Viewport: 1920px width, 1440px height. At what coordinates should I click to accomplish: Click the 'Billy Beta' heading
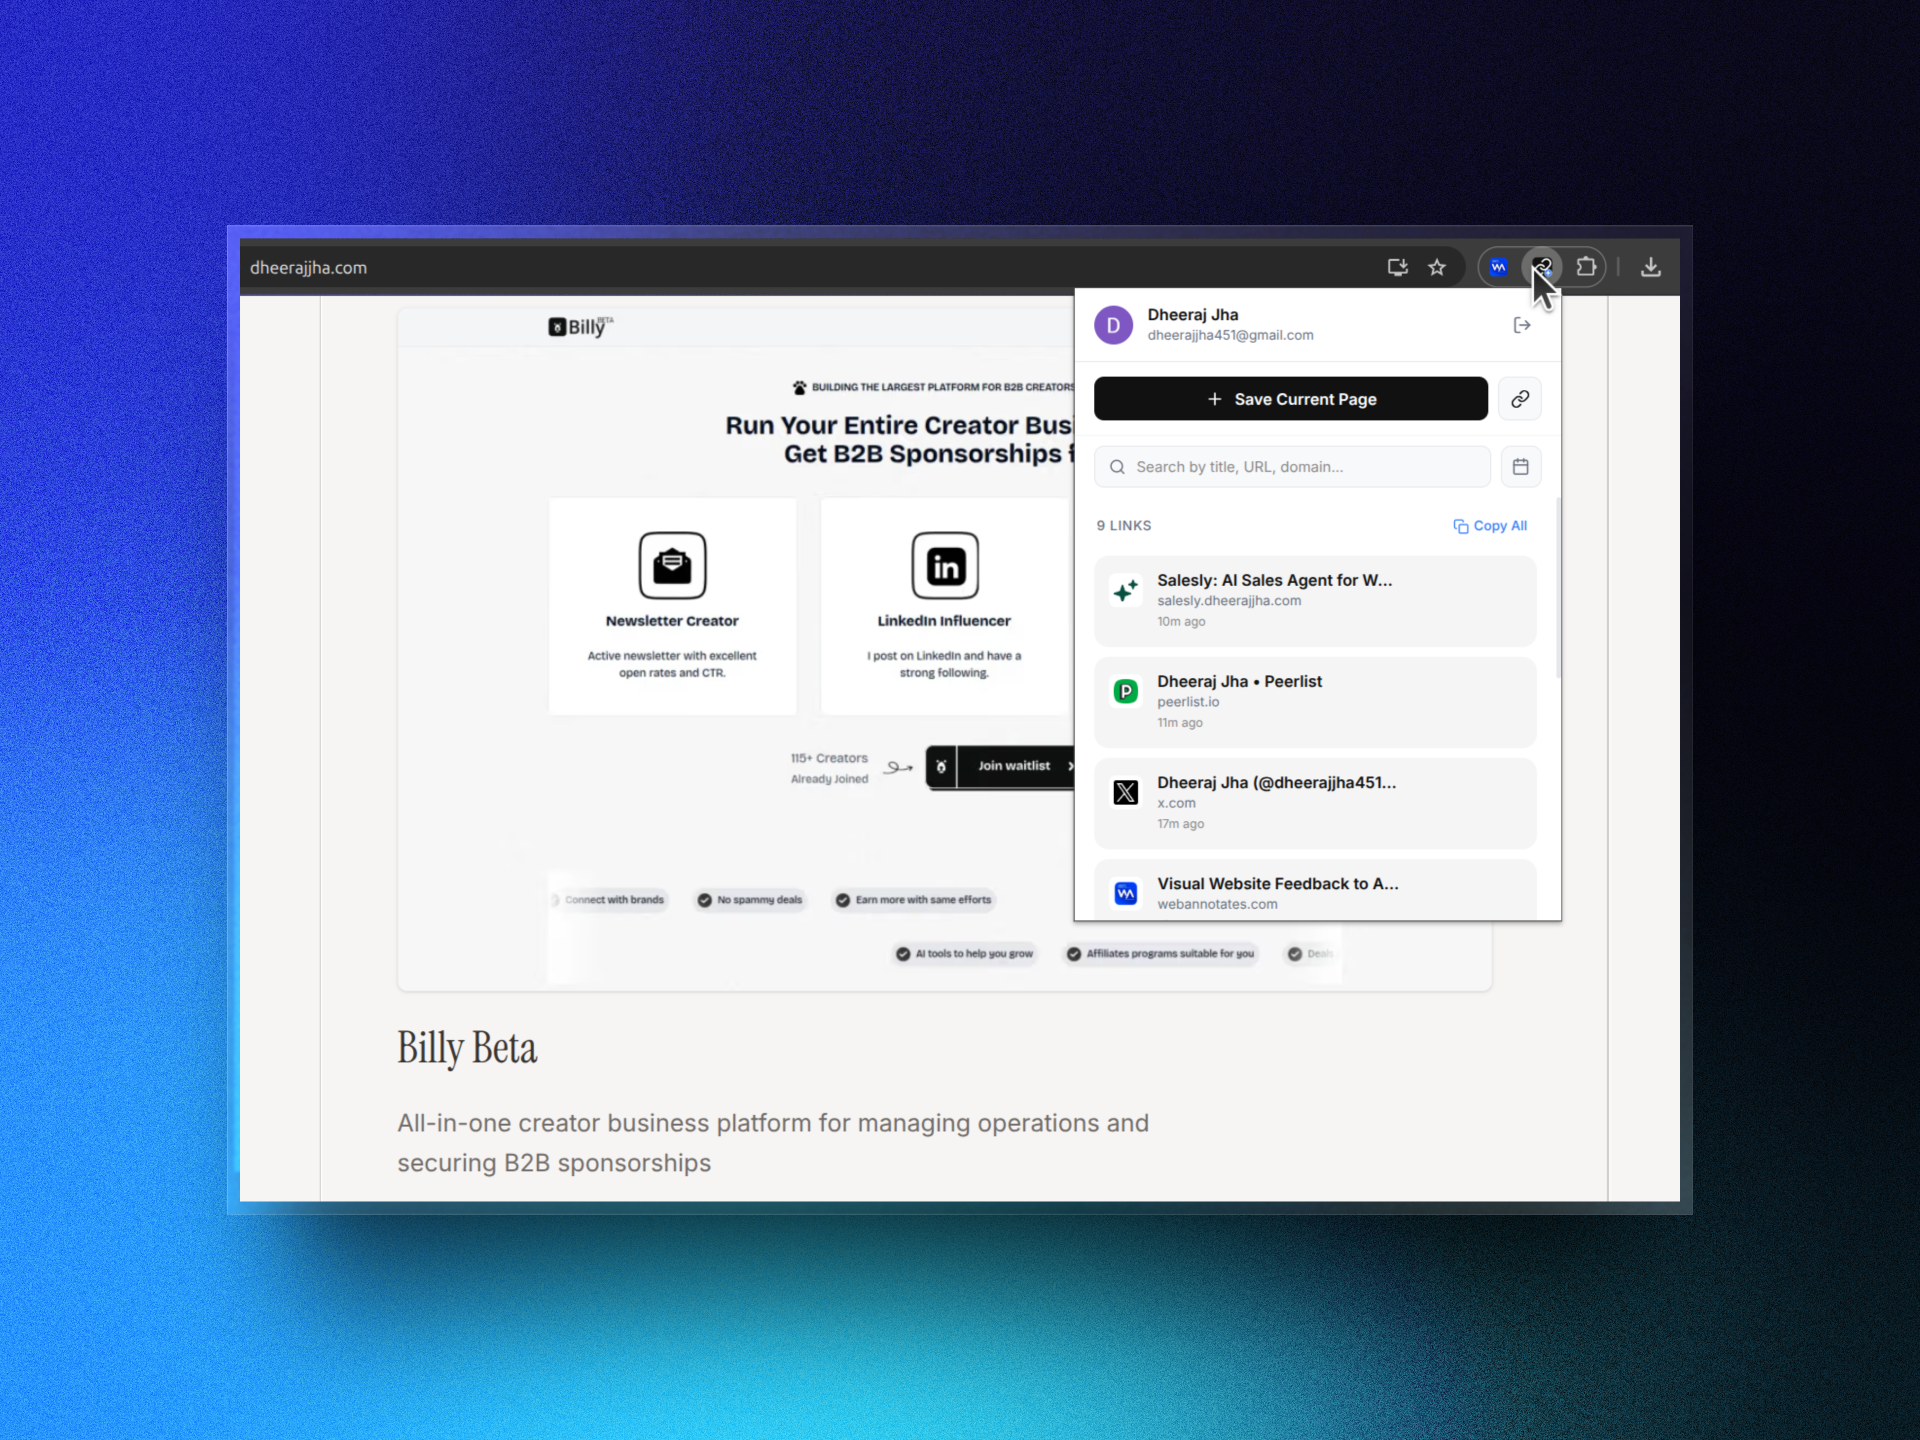click(467, 1048)
